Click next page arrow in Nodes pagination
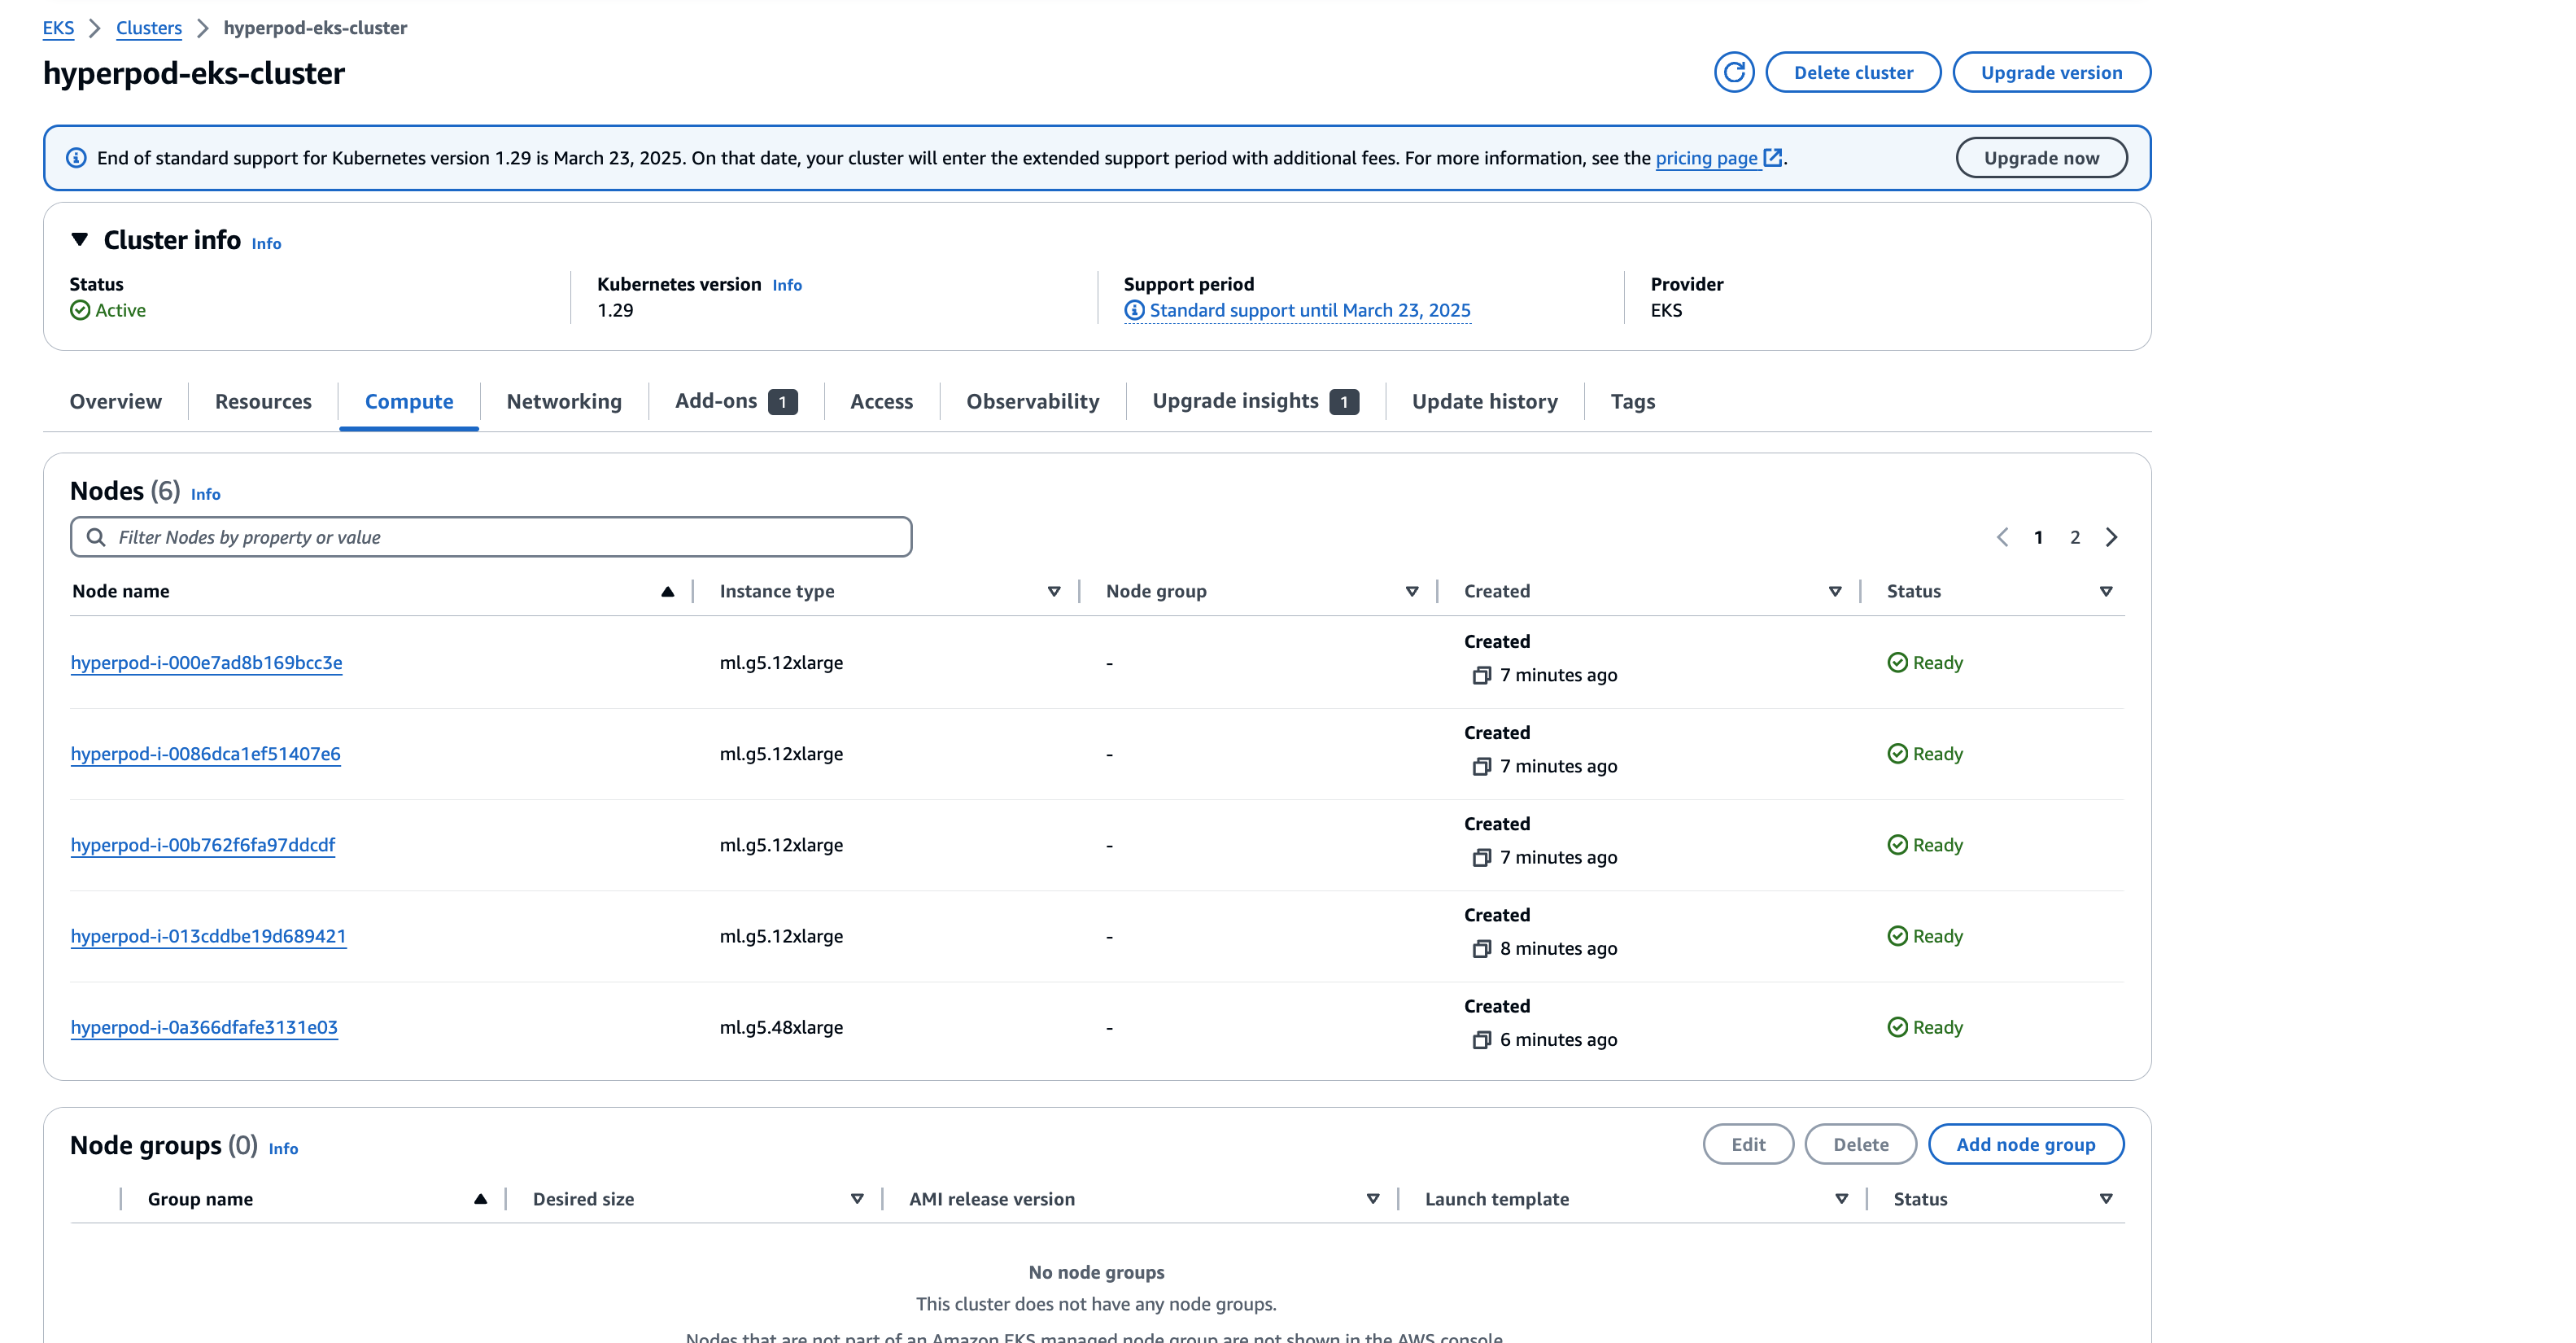 coord(2111,537)
